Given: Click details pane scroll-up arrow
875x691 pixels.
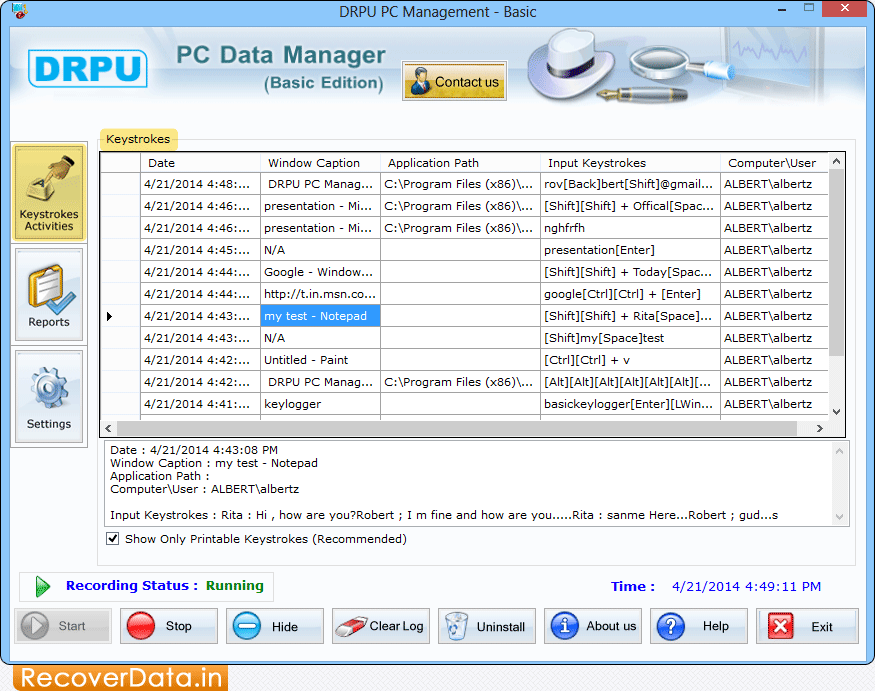Looking at the screenshot, I should tap(839, 451).
